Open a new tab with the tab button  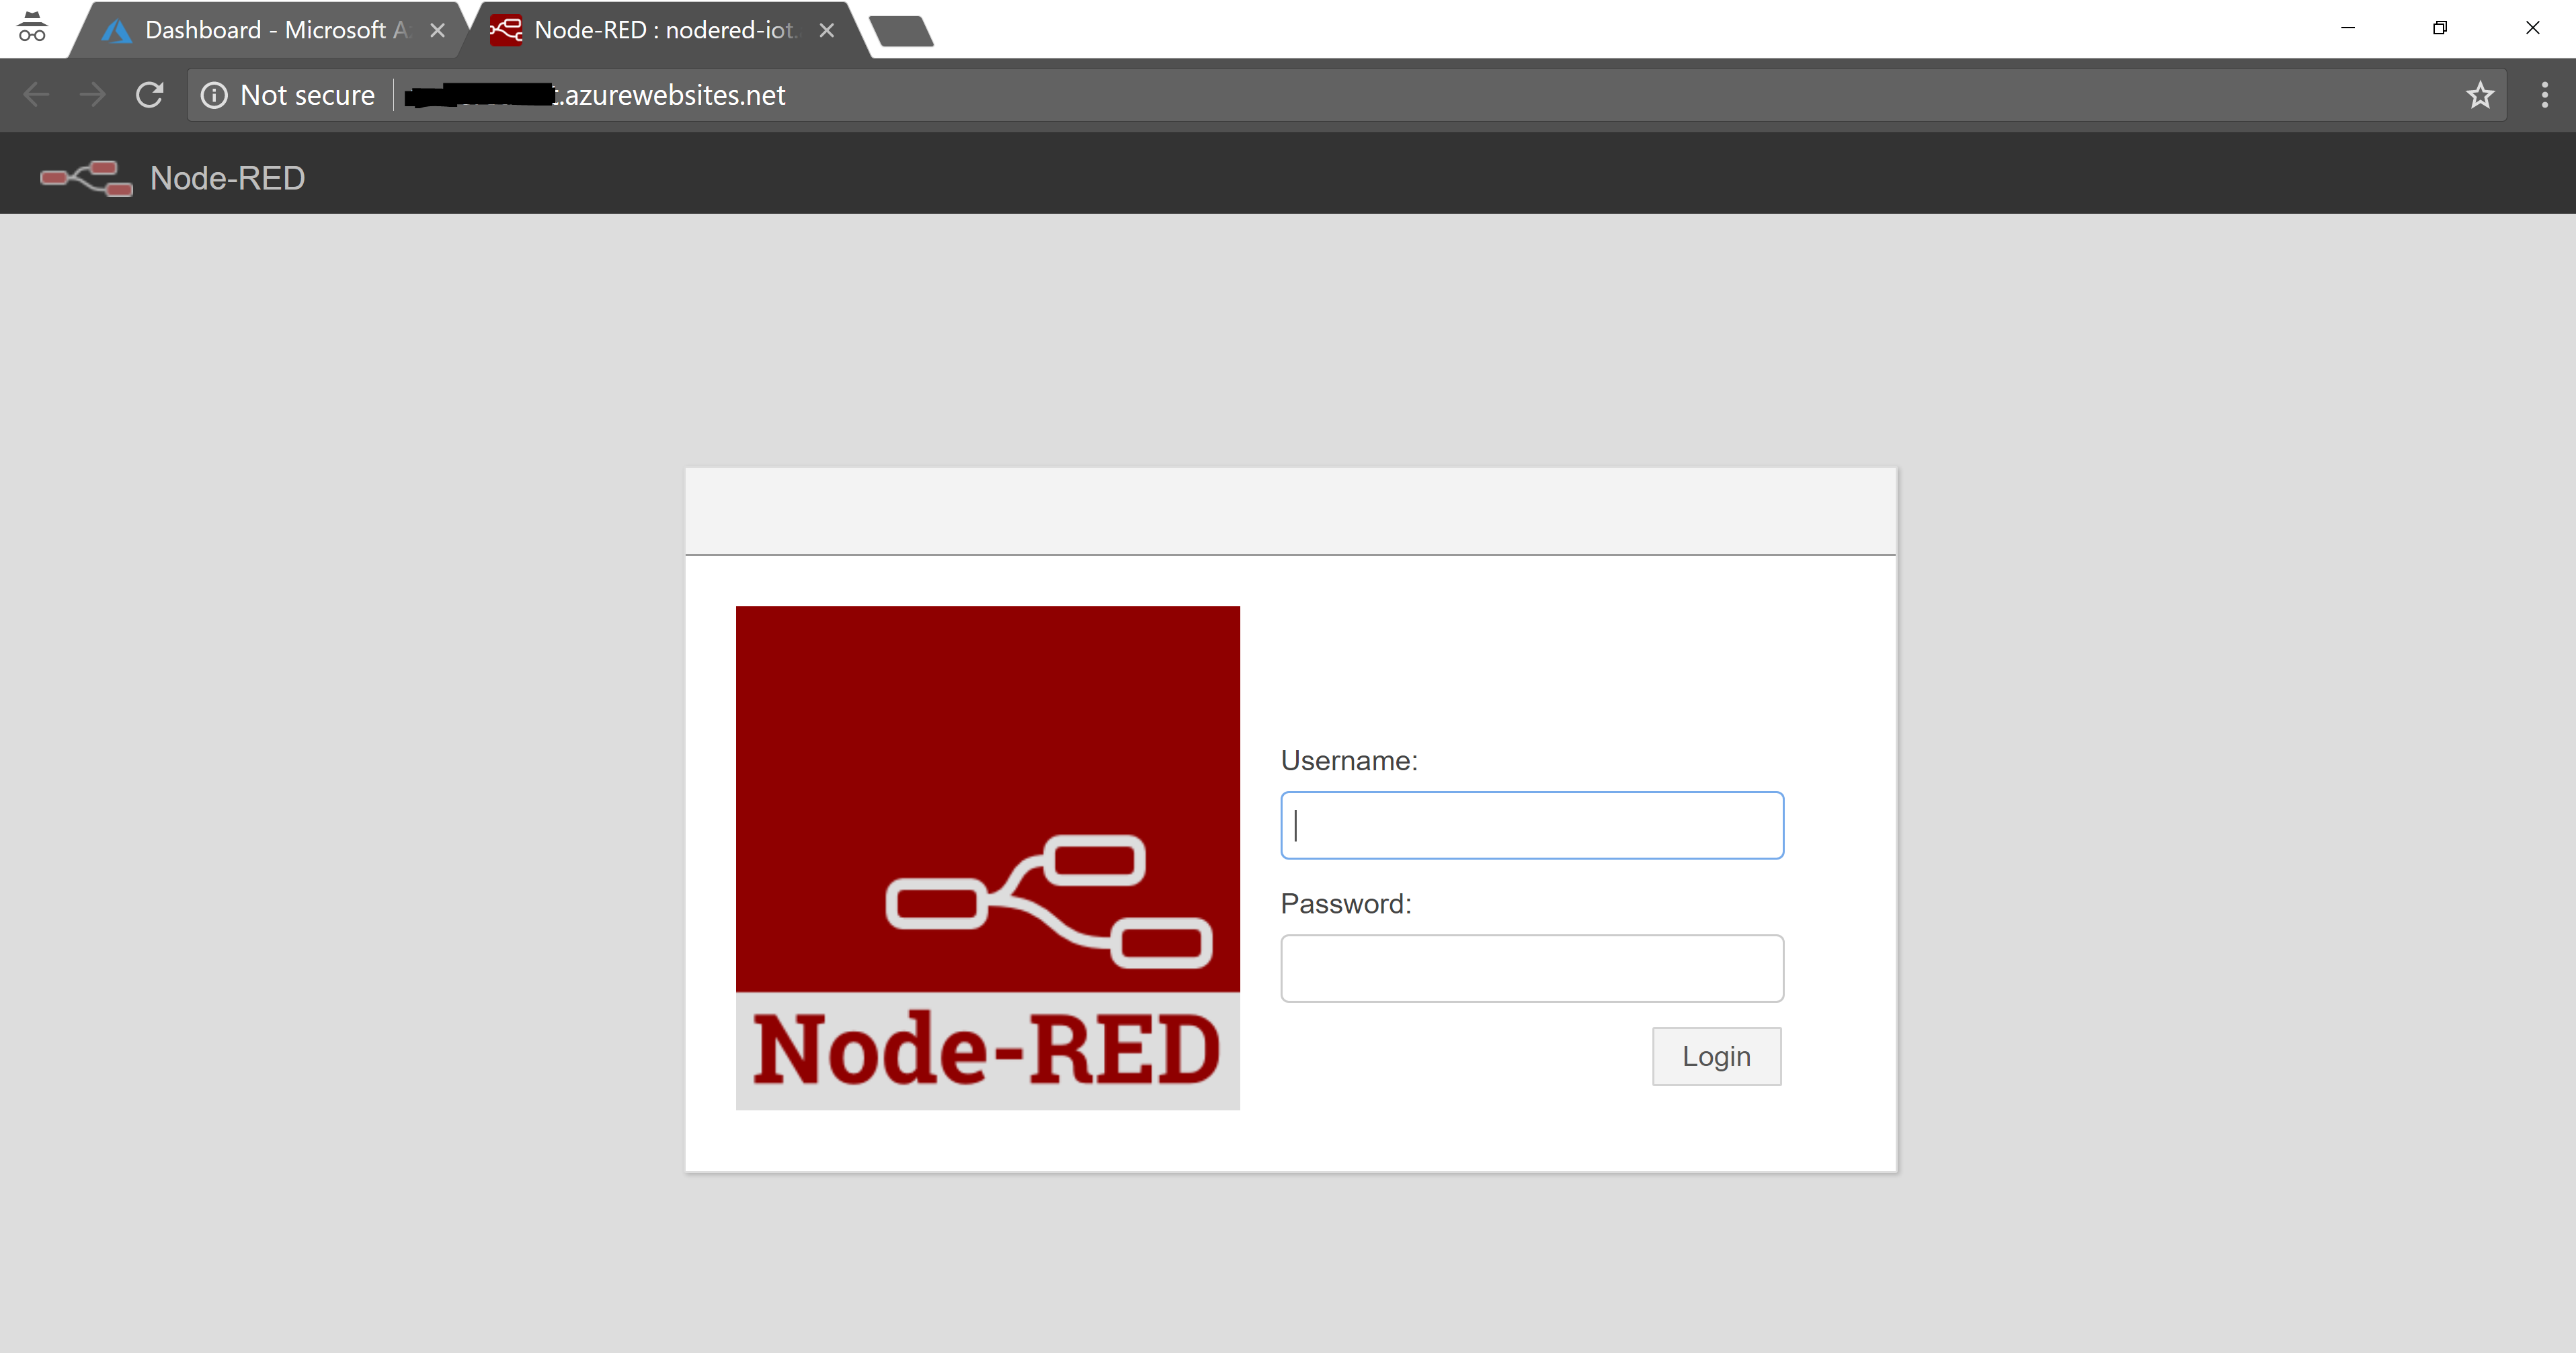point(901,31)
